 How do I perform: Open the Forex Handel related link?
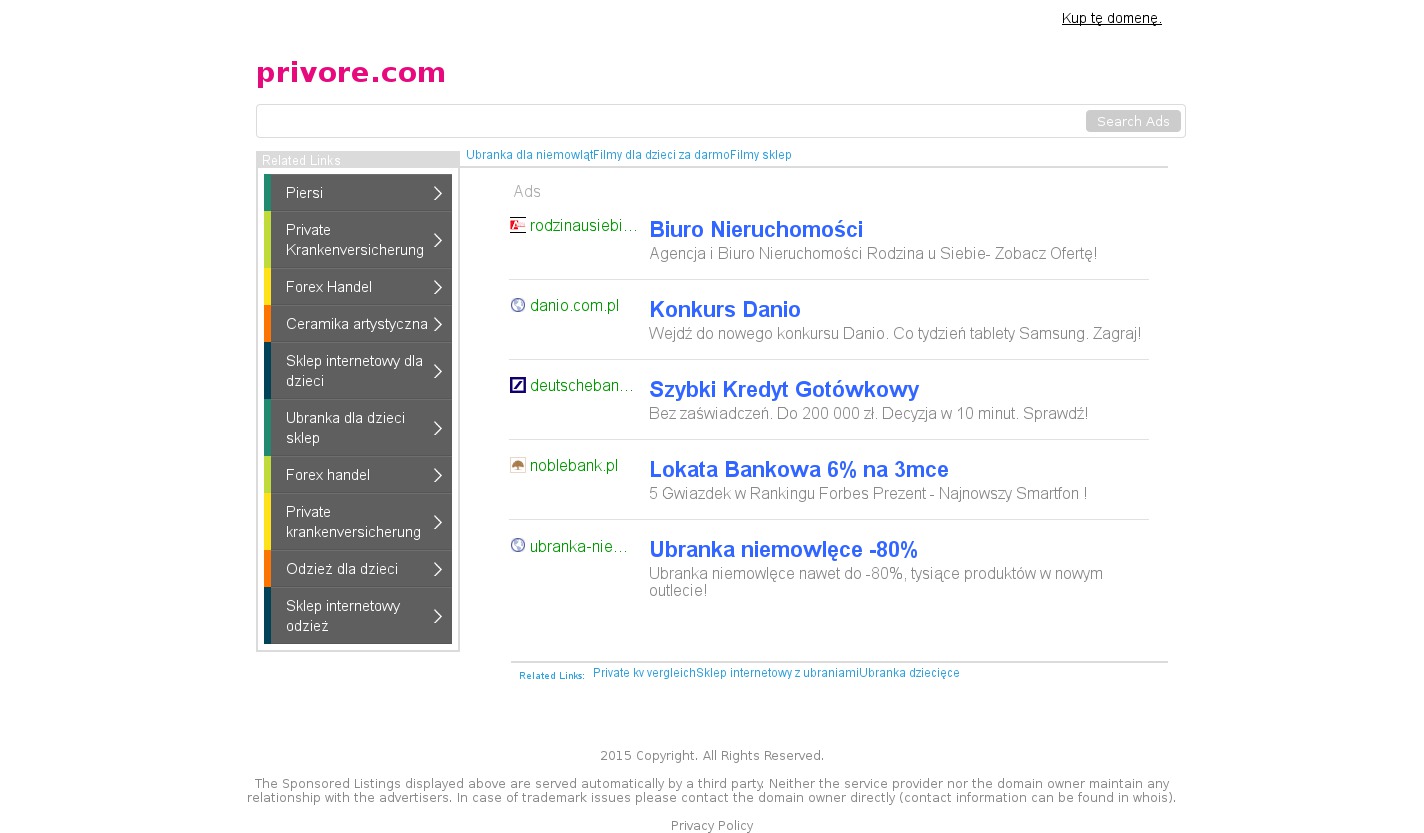click(x=329, y=287)
